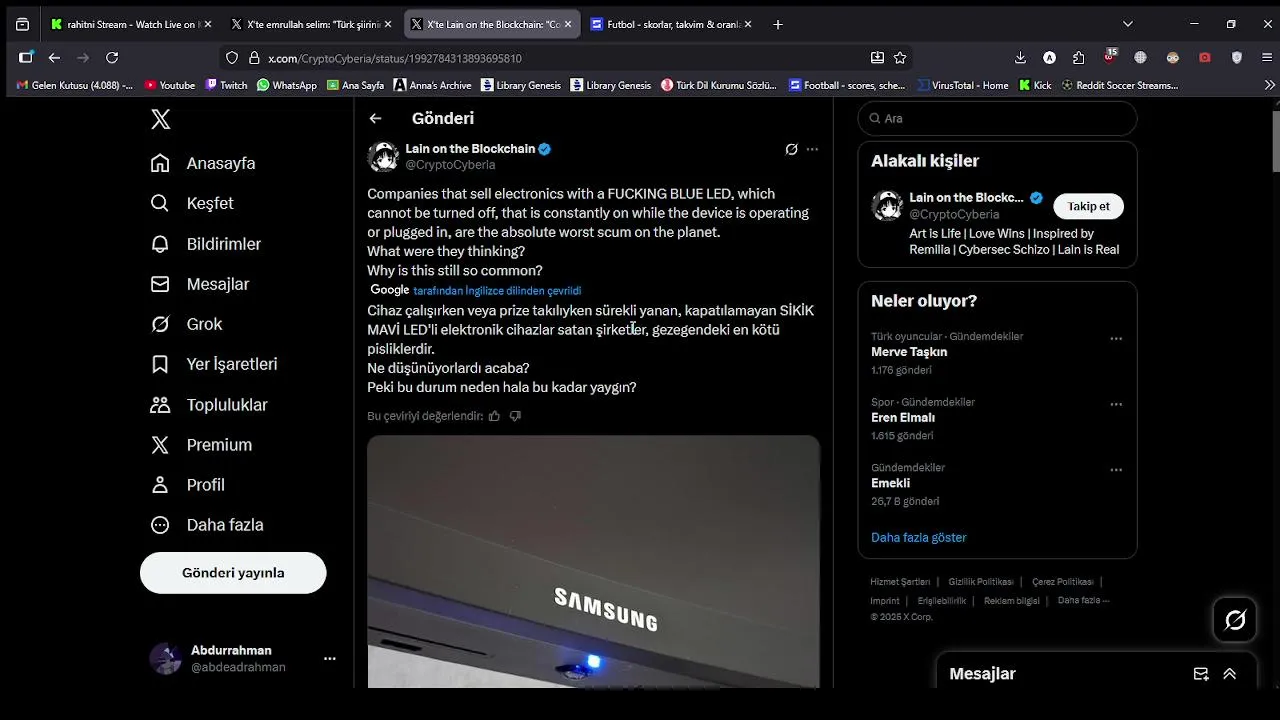Image resolution: width=1280 pixels, height=720 pixels.
Task: Open Eren Elmalı trending topic
Action: point(903,418)
